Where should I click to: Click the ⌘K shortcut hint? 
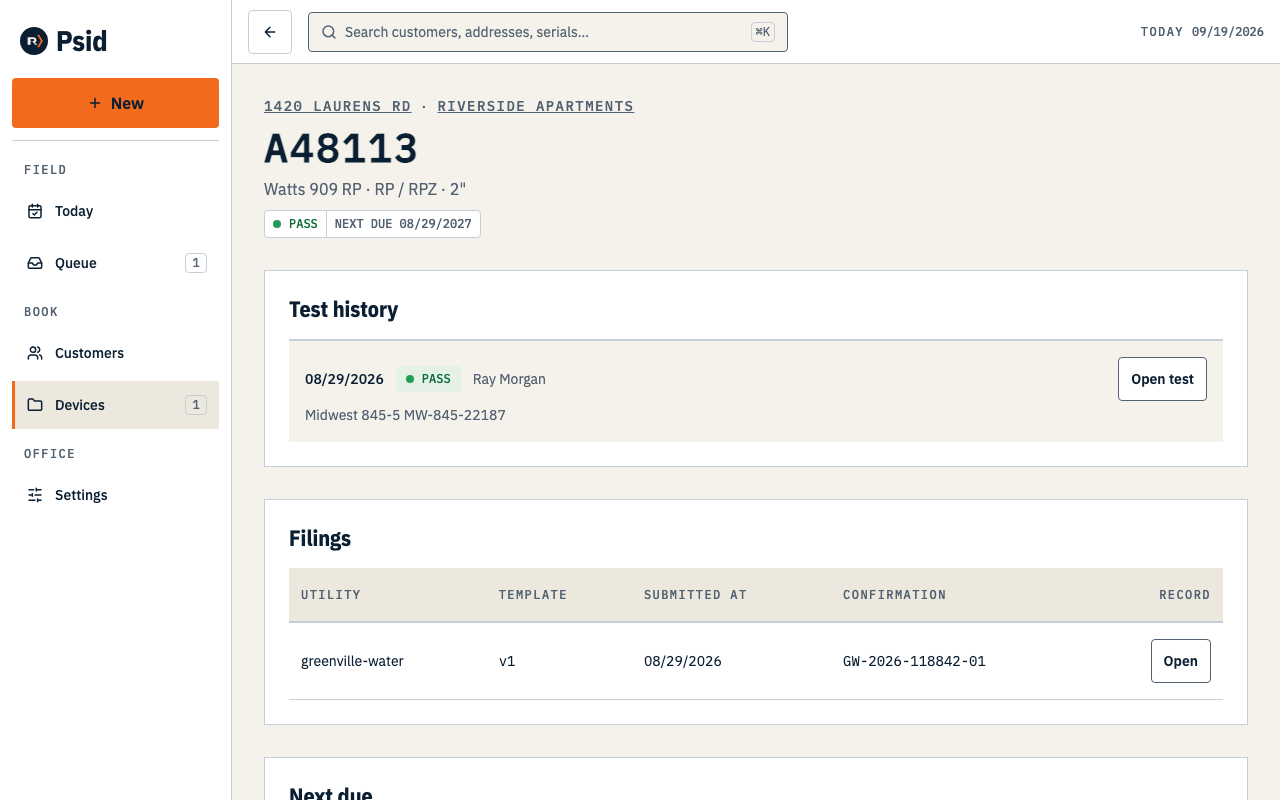click(x=763, y=32)
